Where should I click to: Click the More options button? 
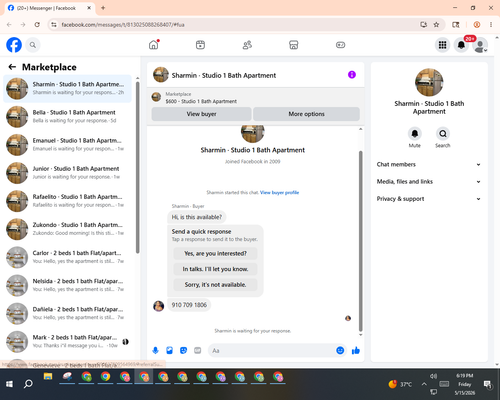tap(306, 114)
